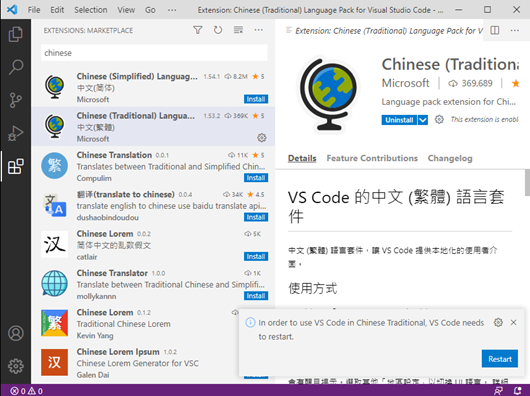Click the Chinese Translator globe icon
Viewport: 530px width, 396px height.
(54, 283)
